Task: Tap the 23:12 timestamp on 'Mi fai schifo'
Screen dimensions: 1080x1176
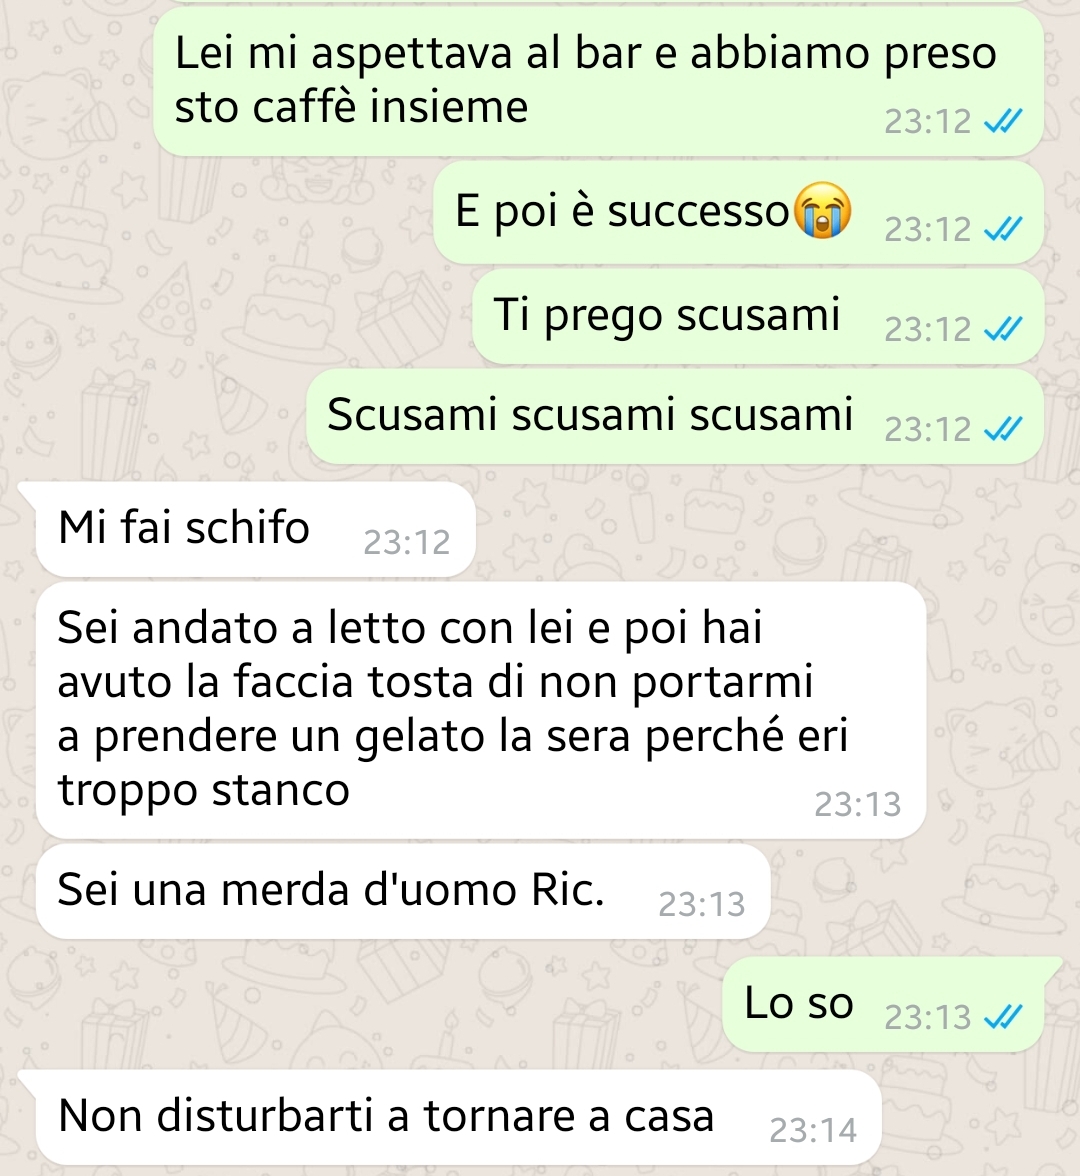Action: 406,543
